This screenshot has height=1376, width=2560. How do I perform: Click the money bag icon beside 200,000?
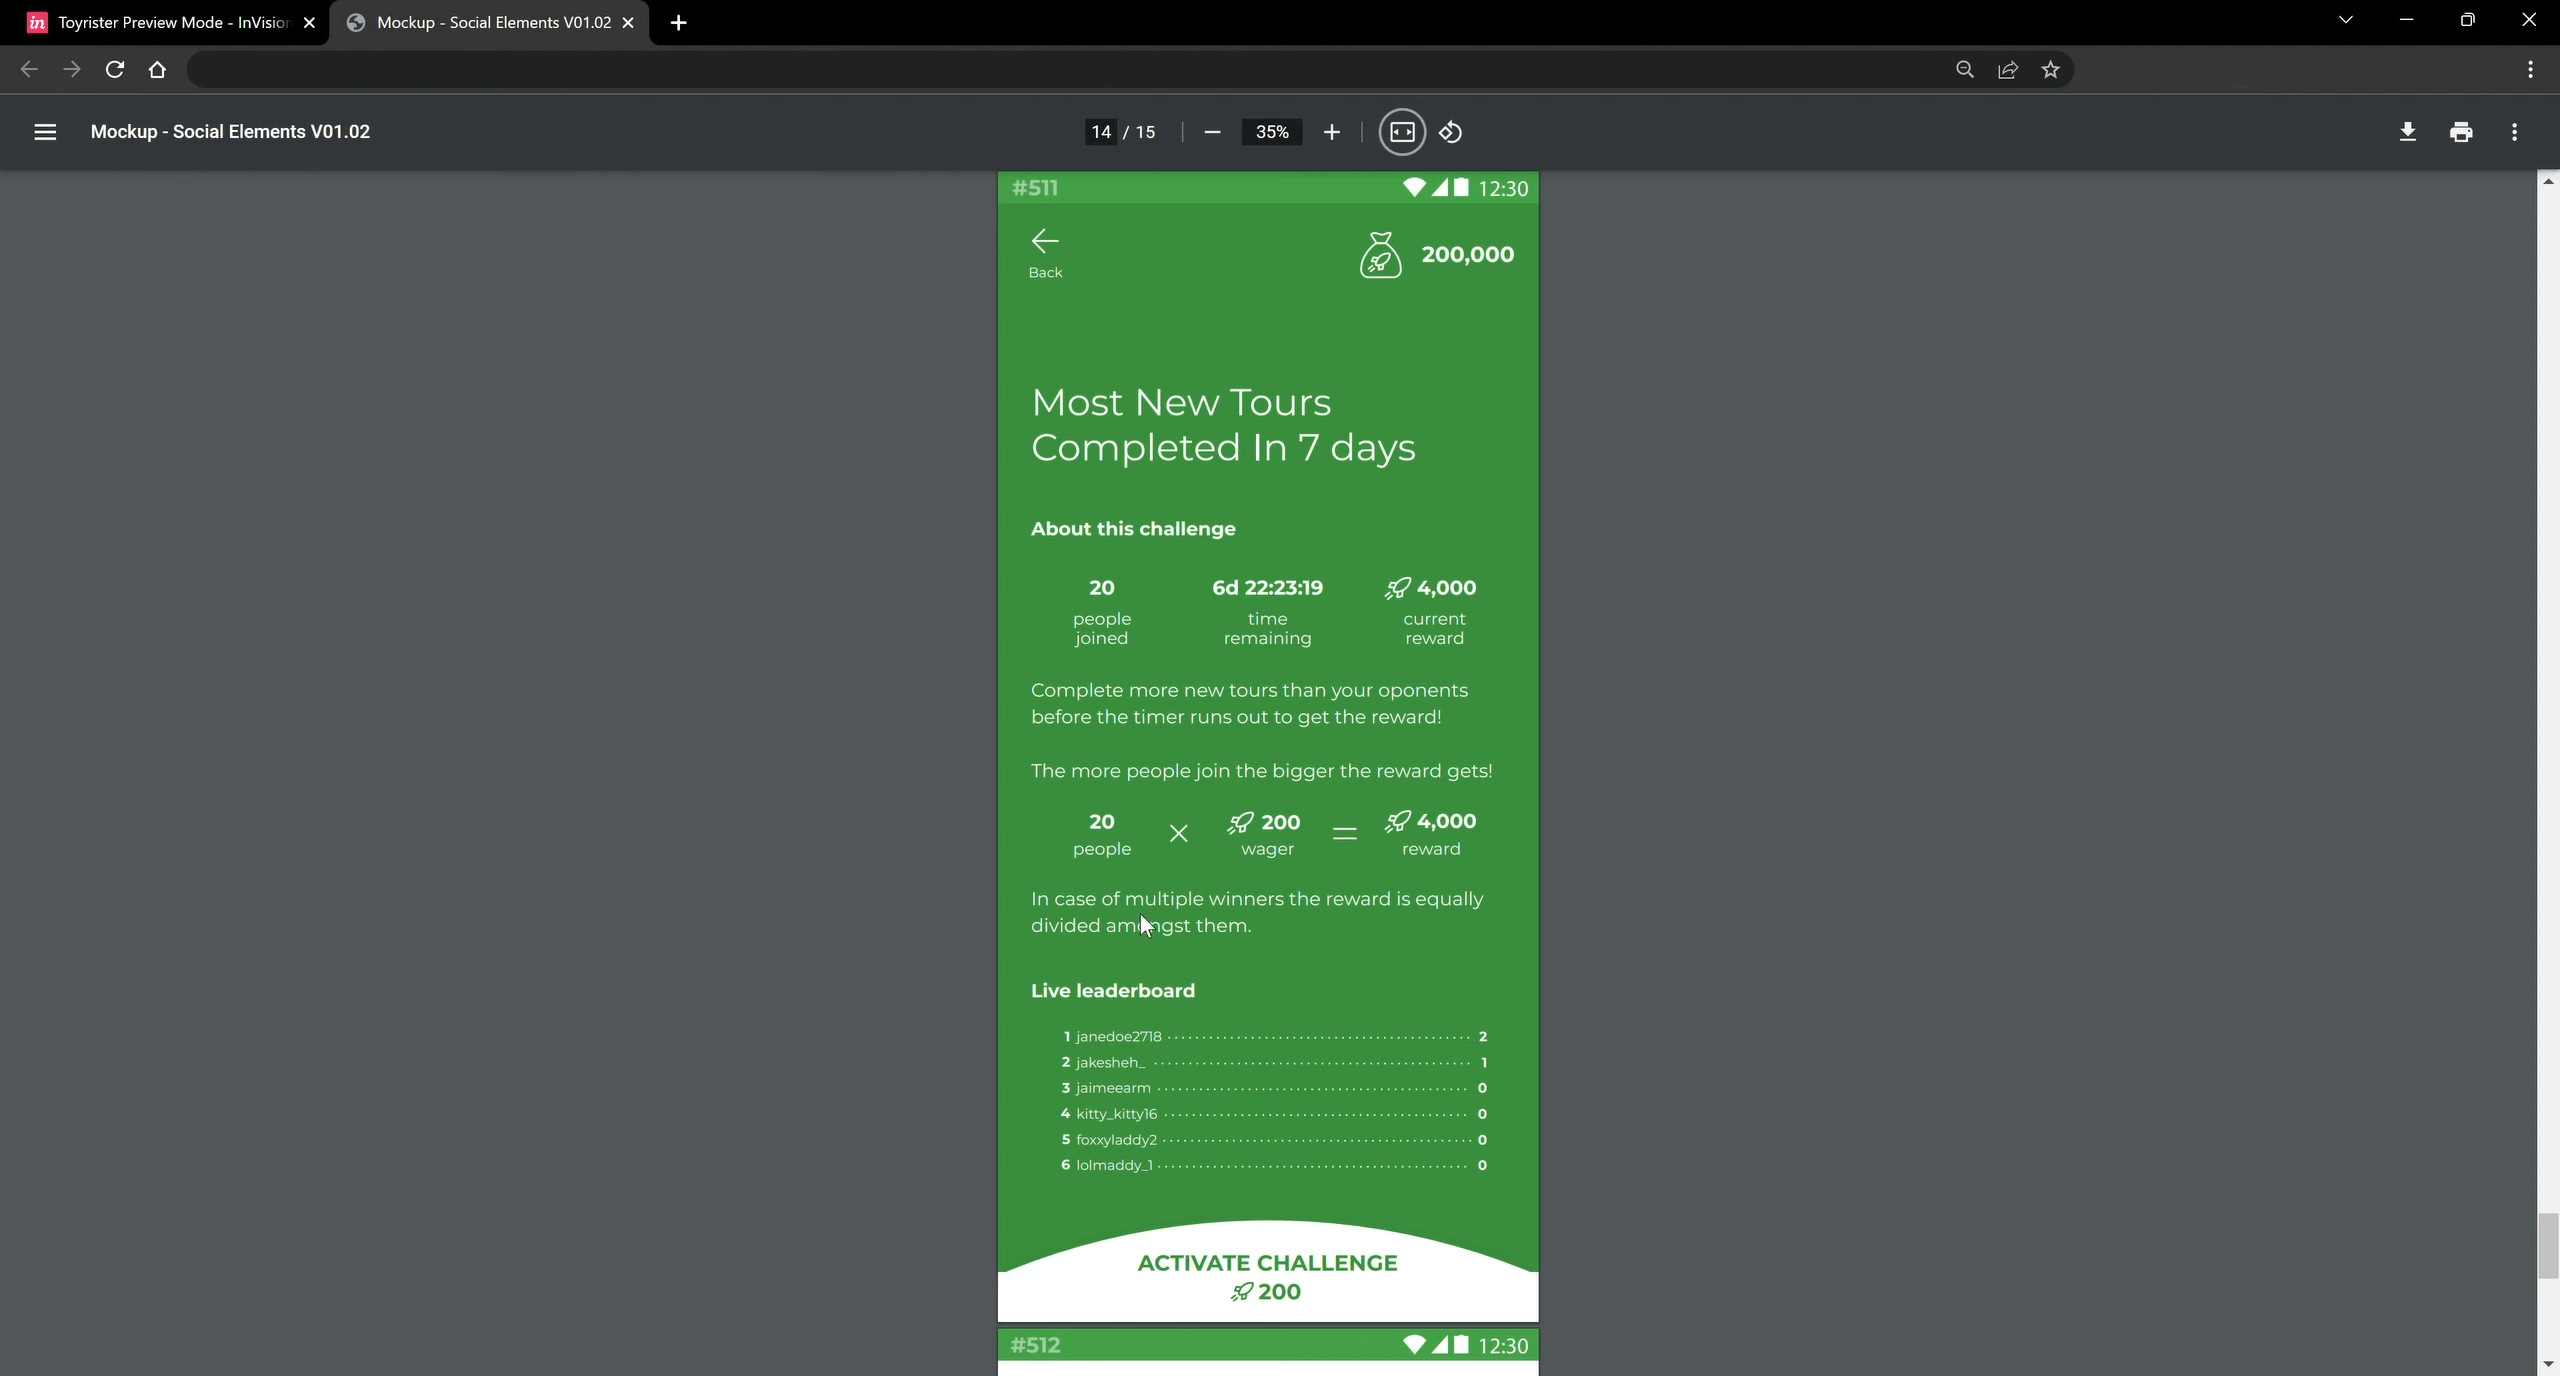pyautogui.click(x=1380, y=255)
